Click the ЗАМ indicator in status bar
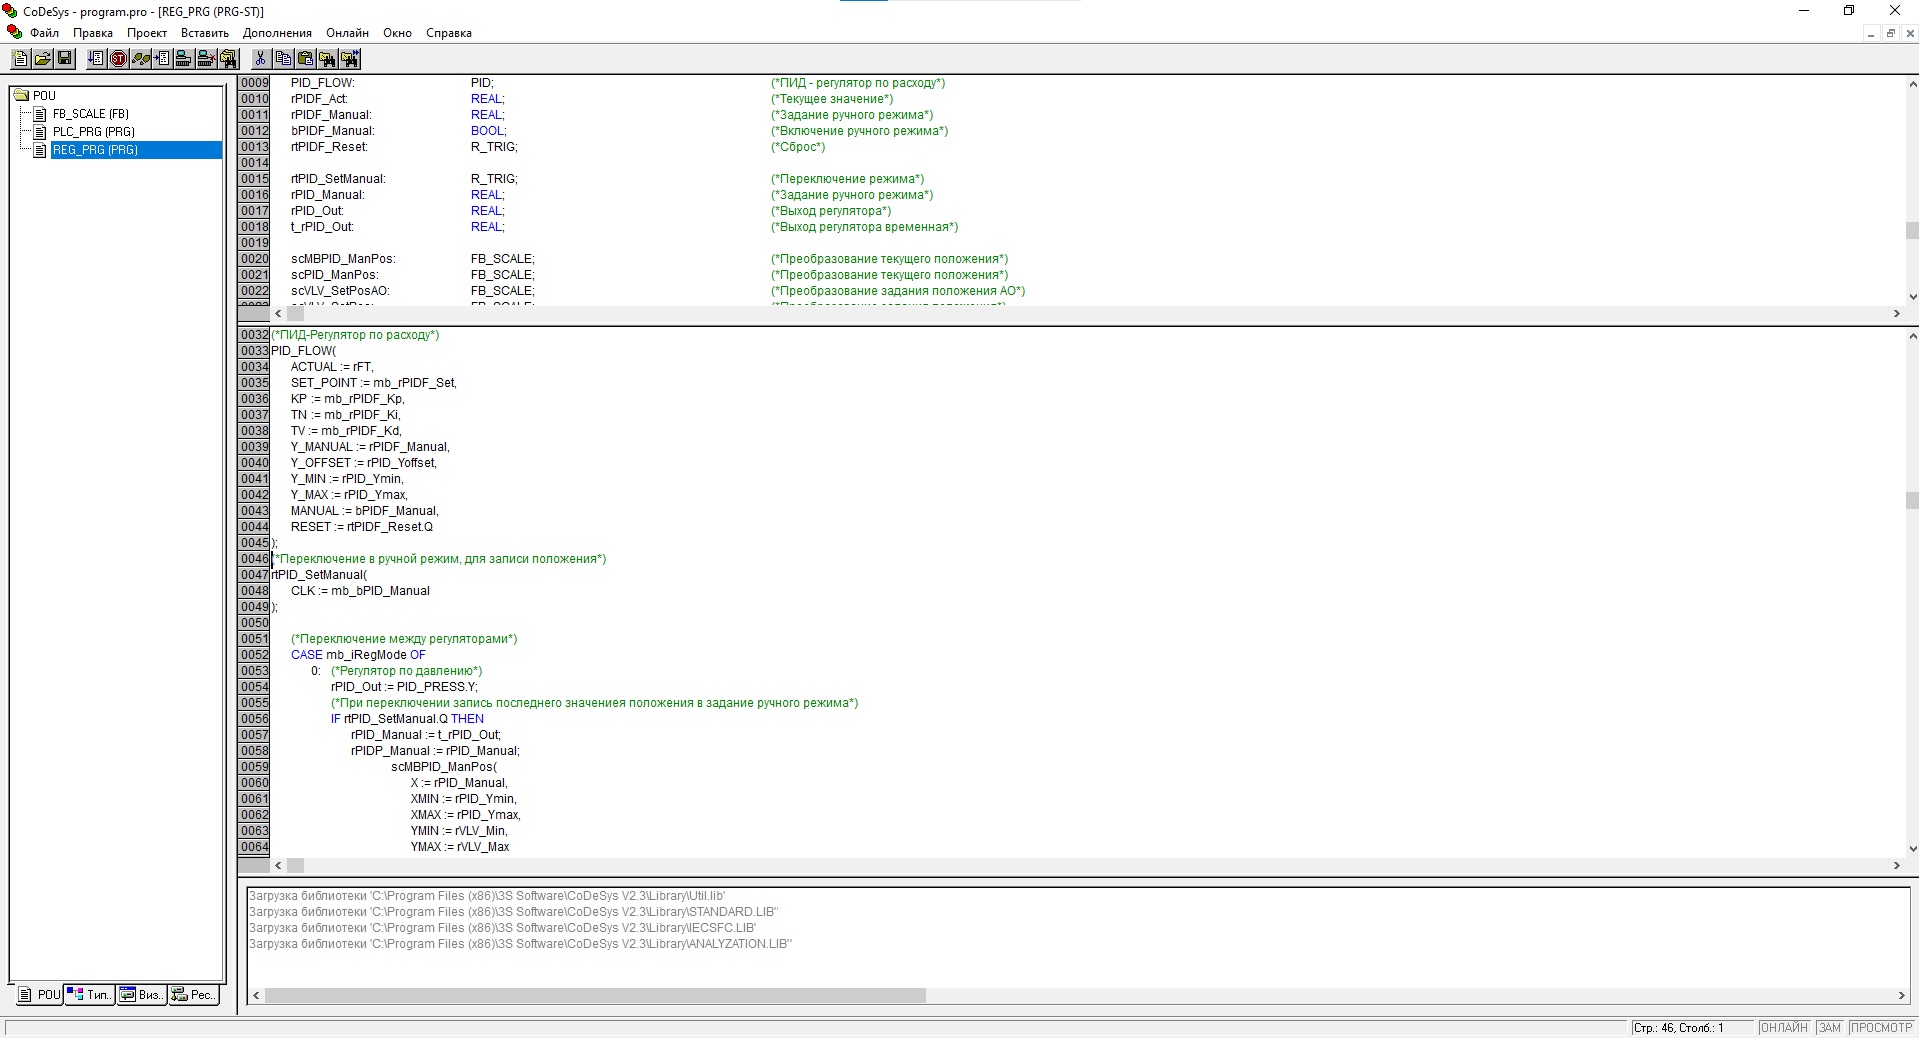 pos(1830,1028)
